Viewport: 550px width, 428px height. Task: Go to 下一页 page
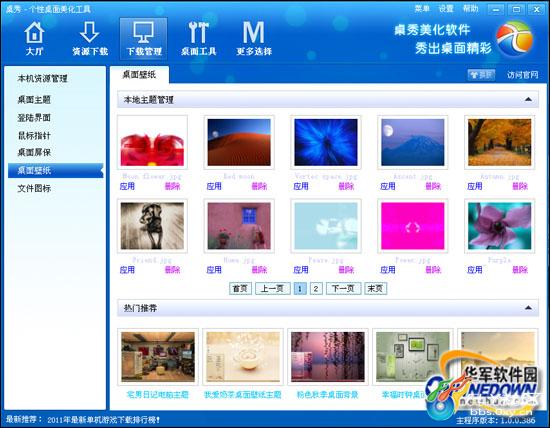[343, 288]
